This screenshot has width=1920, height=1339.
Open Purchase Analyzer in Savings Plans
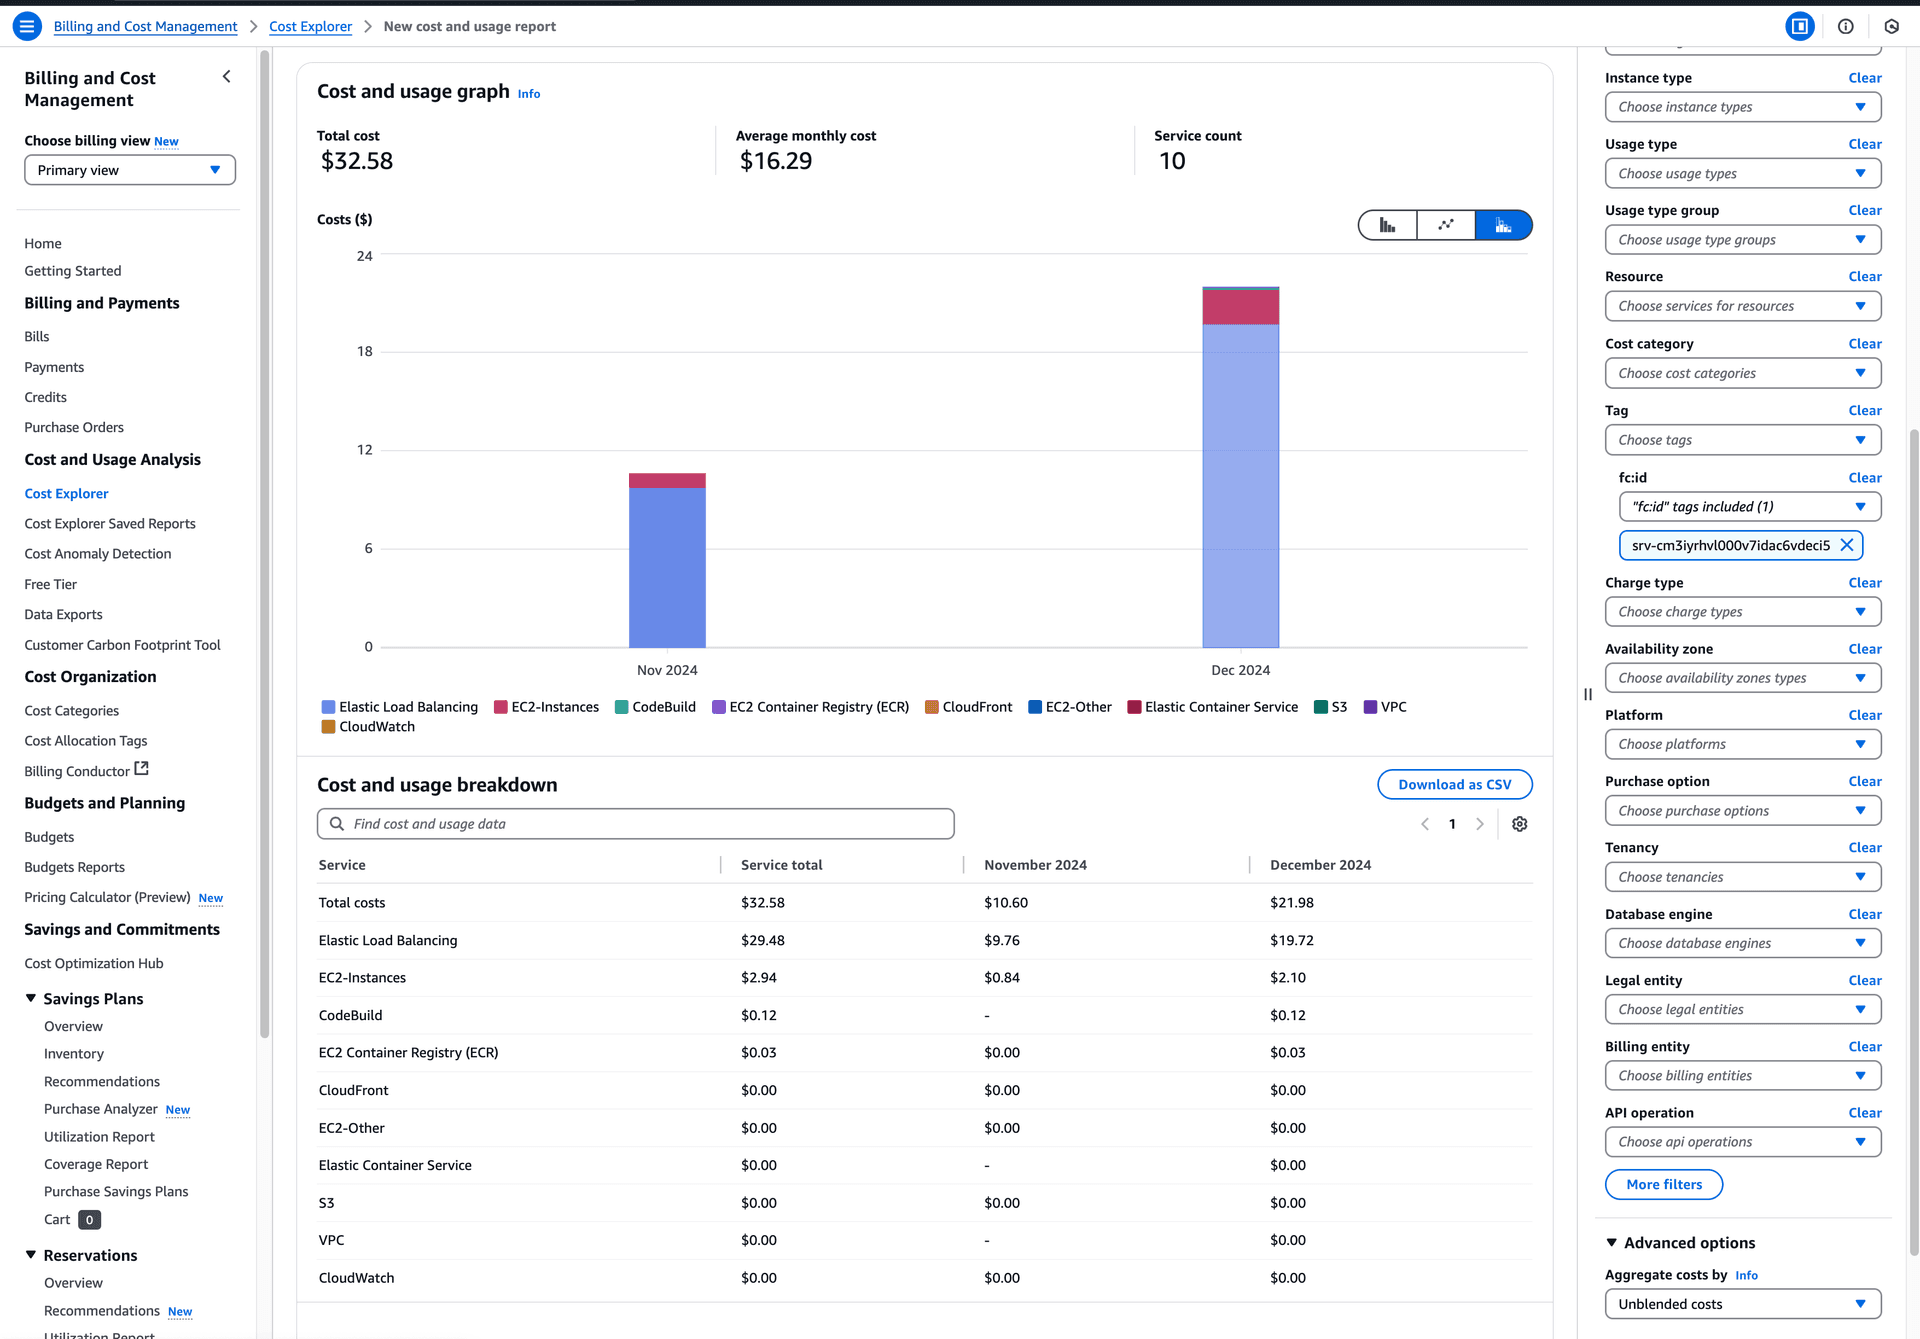101,1109
